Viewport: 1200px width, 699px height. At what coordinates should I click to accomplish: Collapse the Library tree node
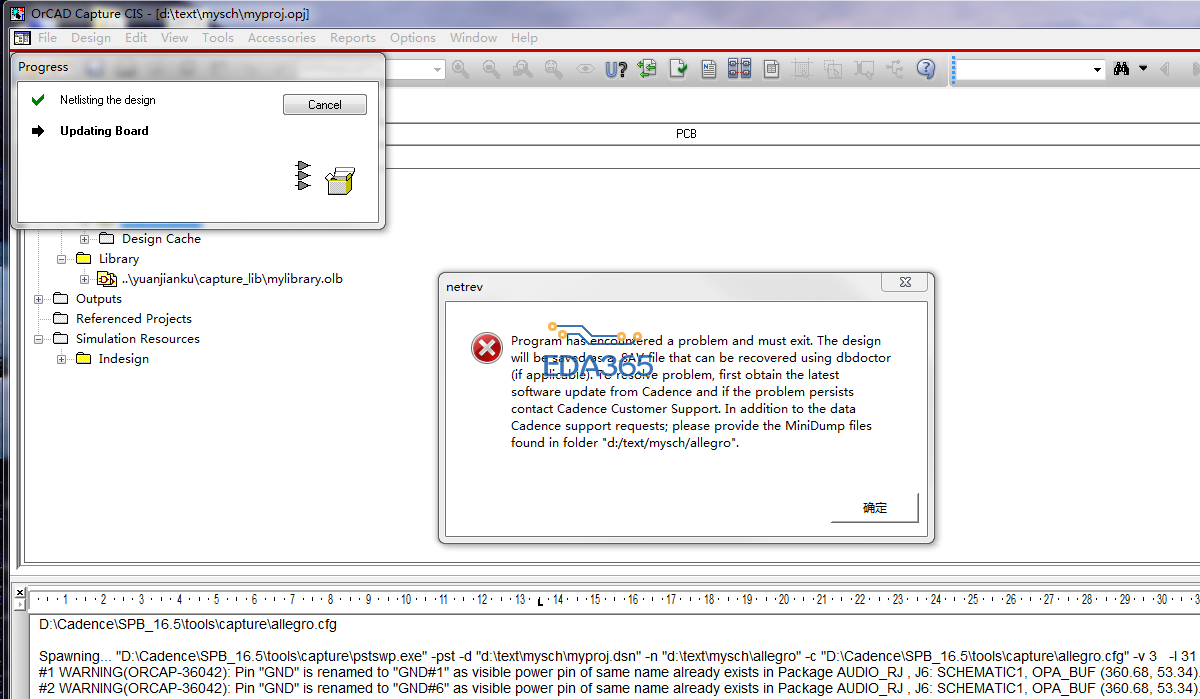click(61, 259)
